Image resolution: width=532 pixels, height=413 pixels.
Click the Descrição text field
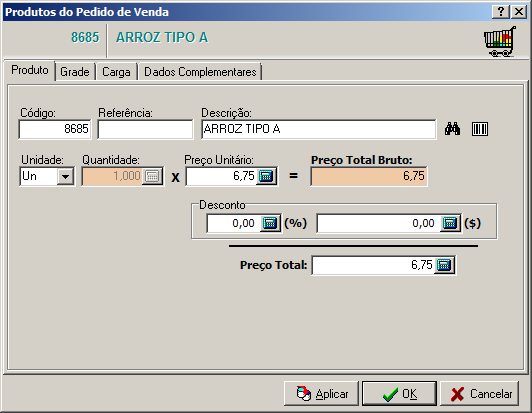tap(319, 129)
